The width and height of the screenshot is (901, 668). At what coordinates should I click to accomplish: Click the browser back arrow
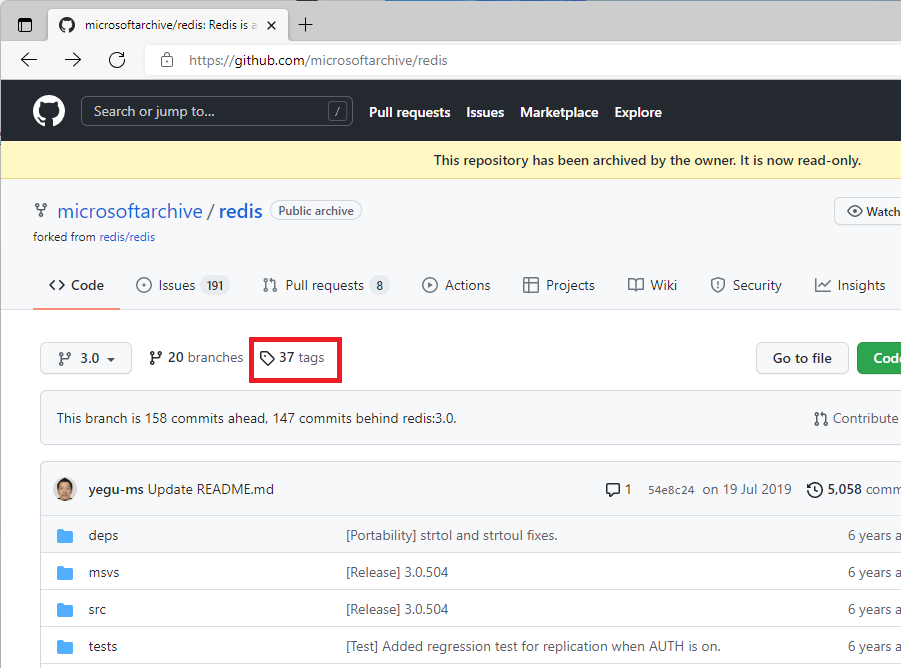(29, 60)
